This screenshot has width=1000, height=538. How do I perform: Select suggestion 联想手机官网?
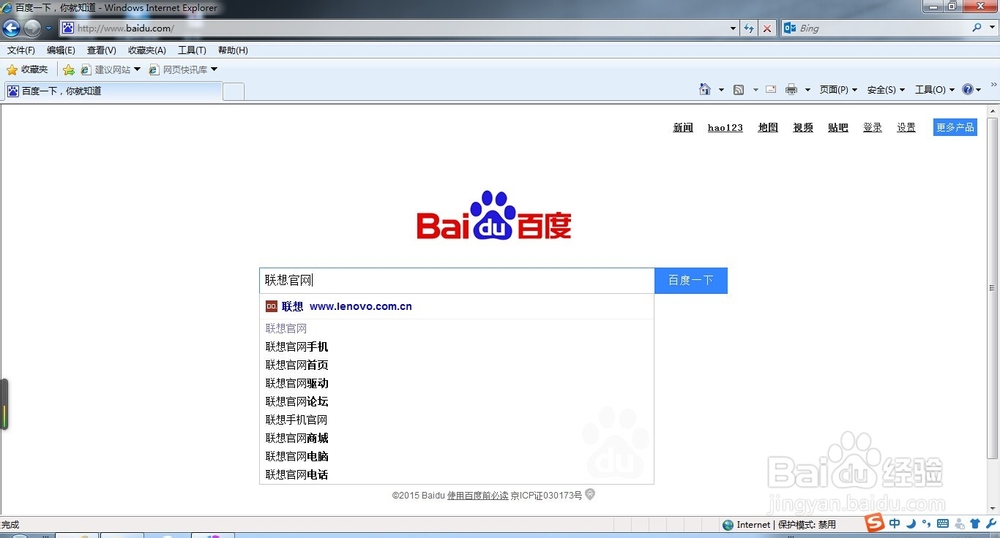coord(457,420)
